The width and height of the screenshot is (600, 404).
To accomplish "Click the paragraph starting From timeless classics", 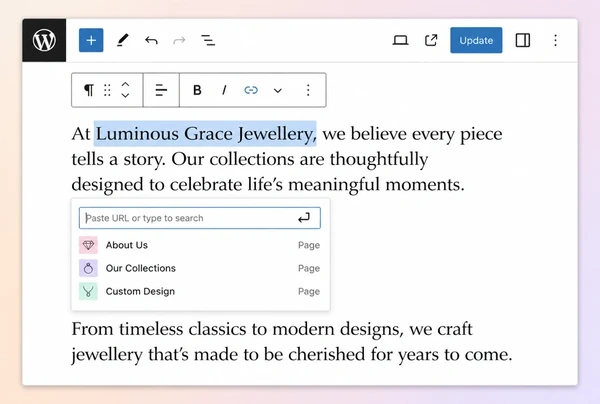I will [x=292, y=341].
